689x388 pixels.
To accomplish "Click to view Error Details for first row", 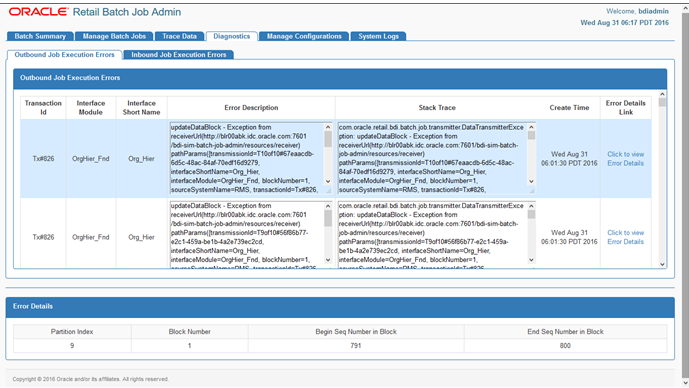I will [x=625, y=159].
